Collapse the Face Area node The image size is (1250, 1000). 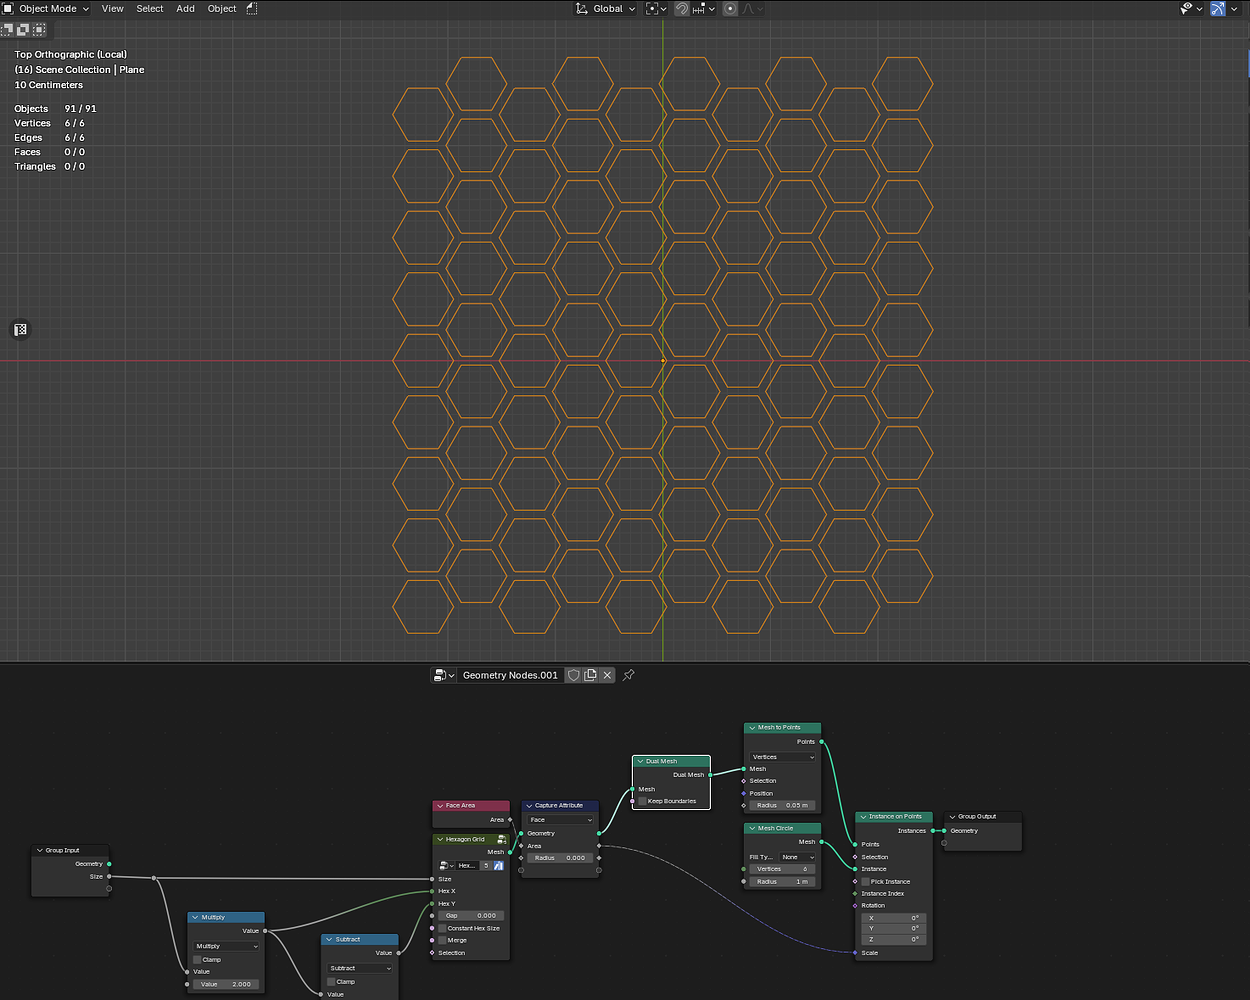coord(440,805)
